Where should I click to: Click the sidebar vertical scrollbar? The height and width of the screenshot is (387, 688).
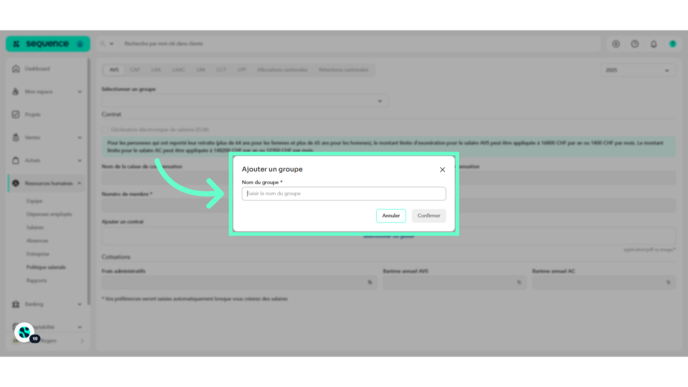pyautogui.click(x=89, y=182)
